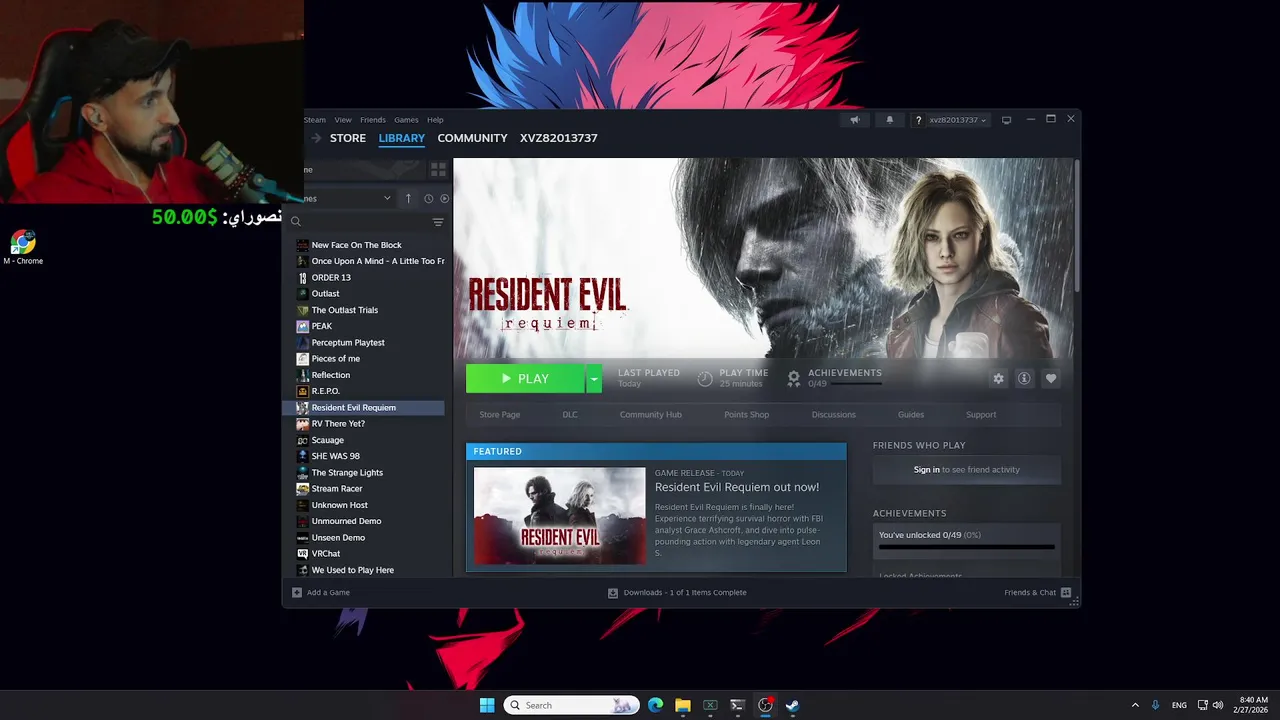Screen dimensions: 1280x720
Task: Open the Support link
Action: pyautogui.click(x=981, y=415)
